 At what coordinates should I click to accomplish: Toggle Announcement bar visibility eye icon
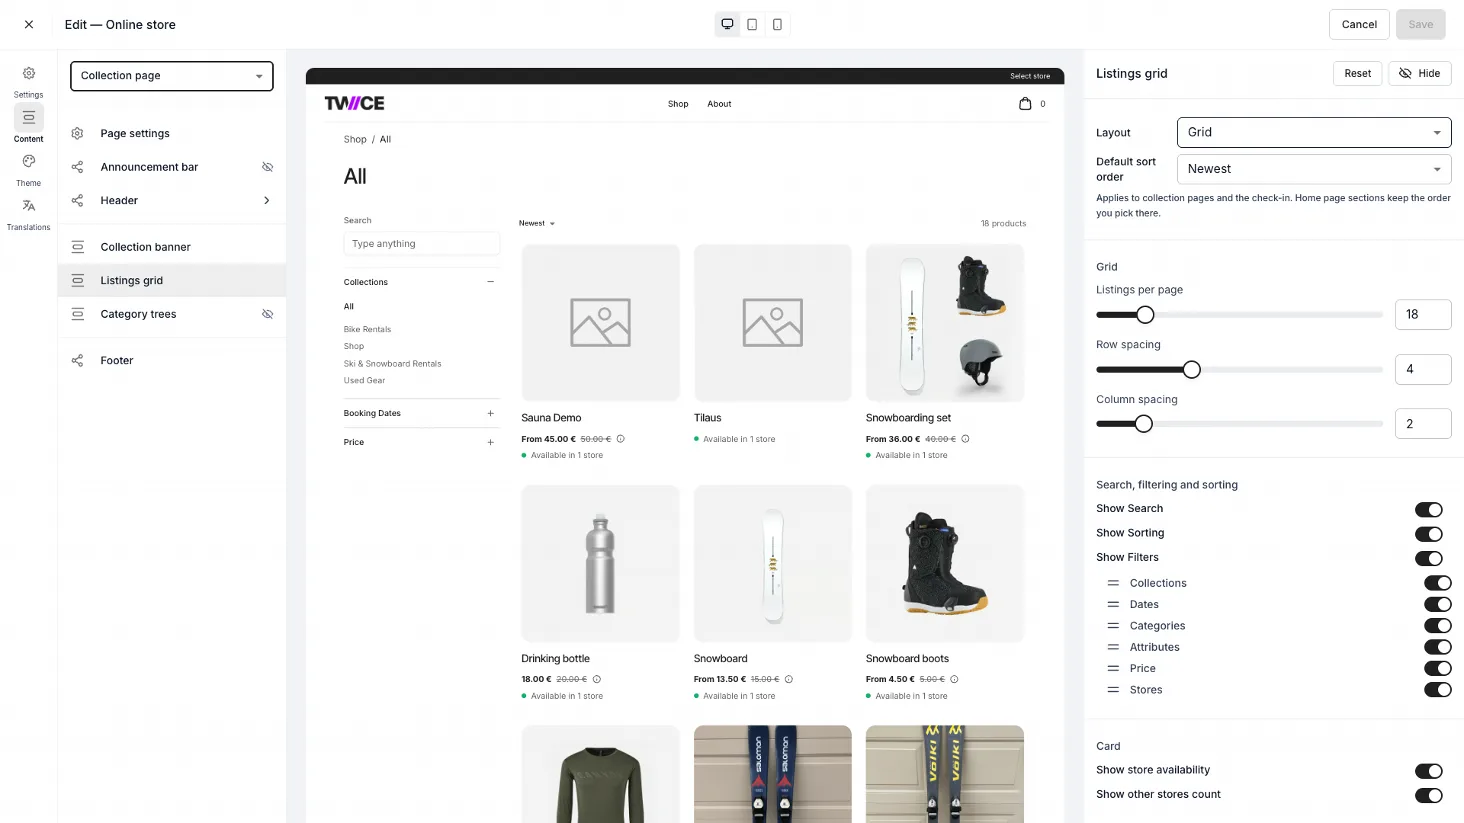tap(267, 167)
